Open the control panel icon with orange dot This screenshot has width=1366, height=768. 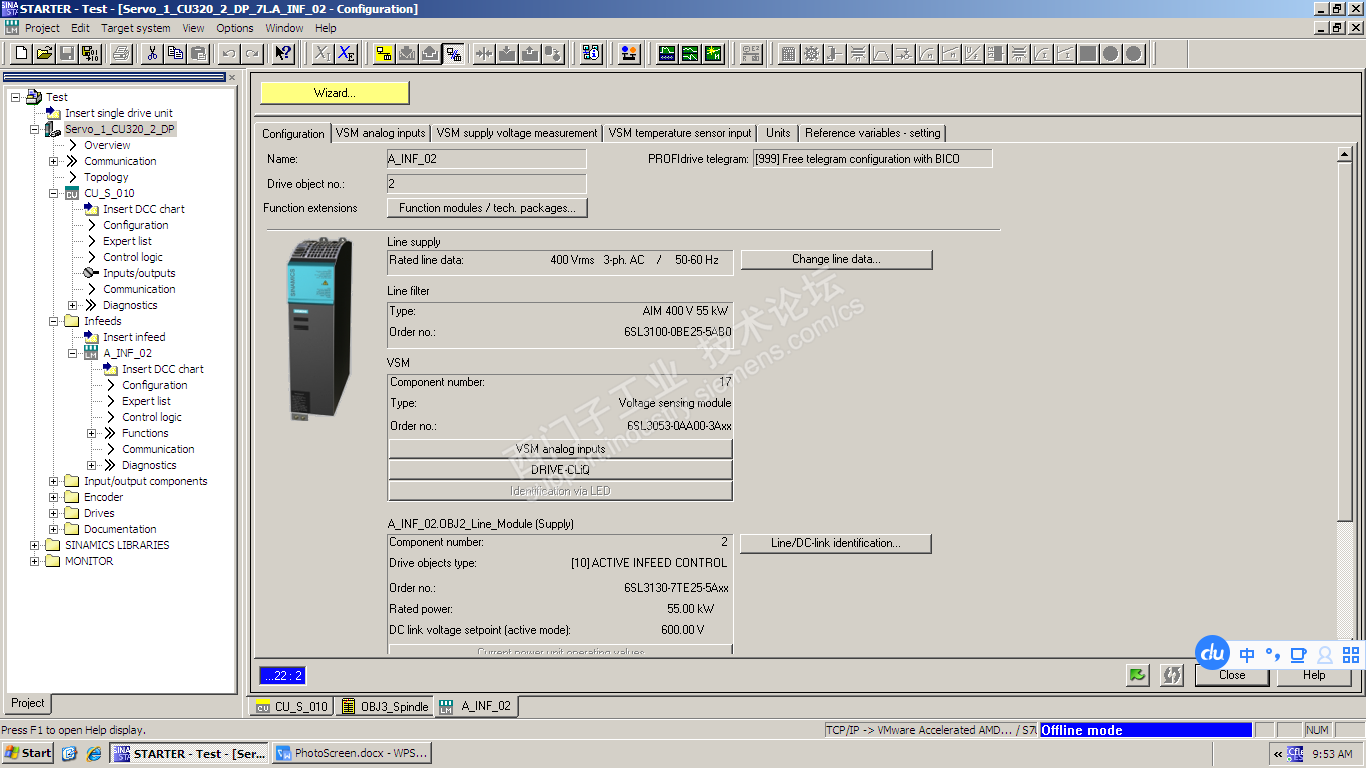(629, 53)
